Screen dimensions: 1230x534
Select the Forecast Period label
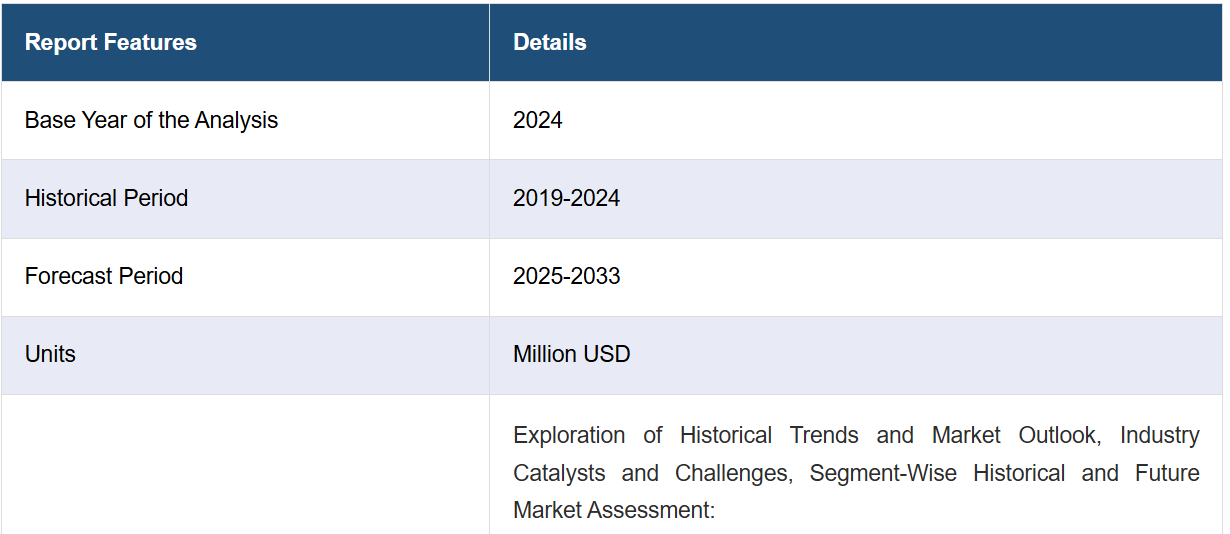[104, 276]
